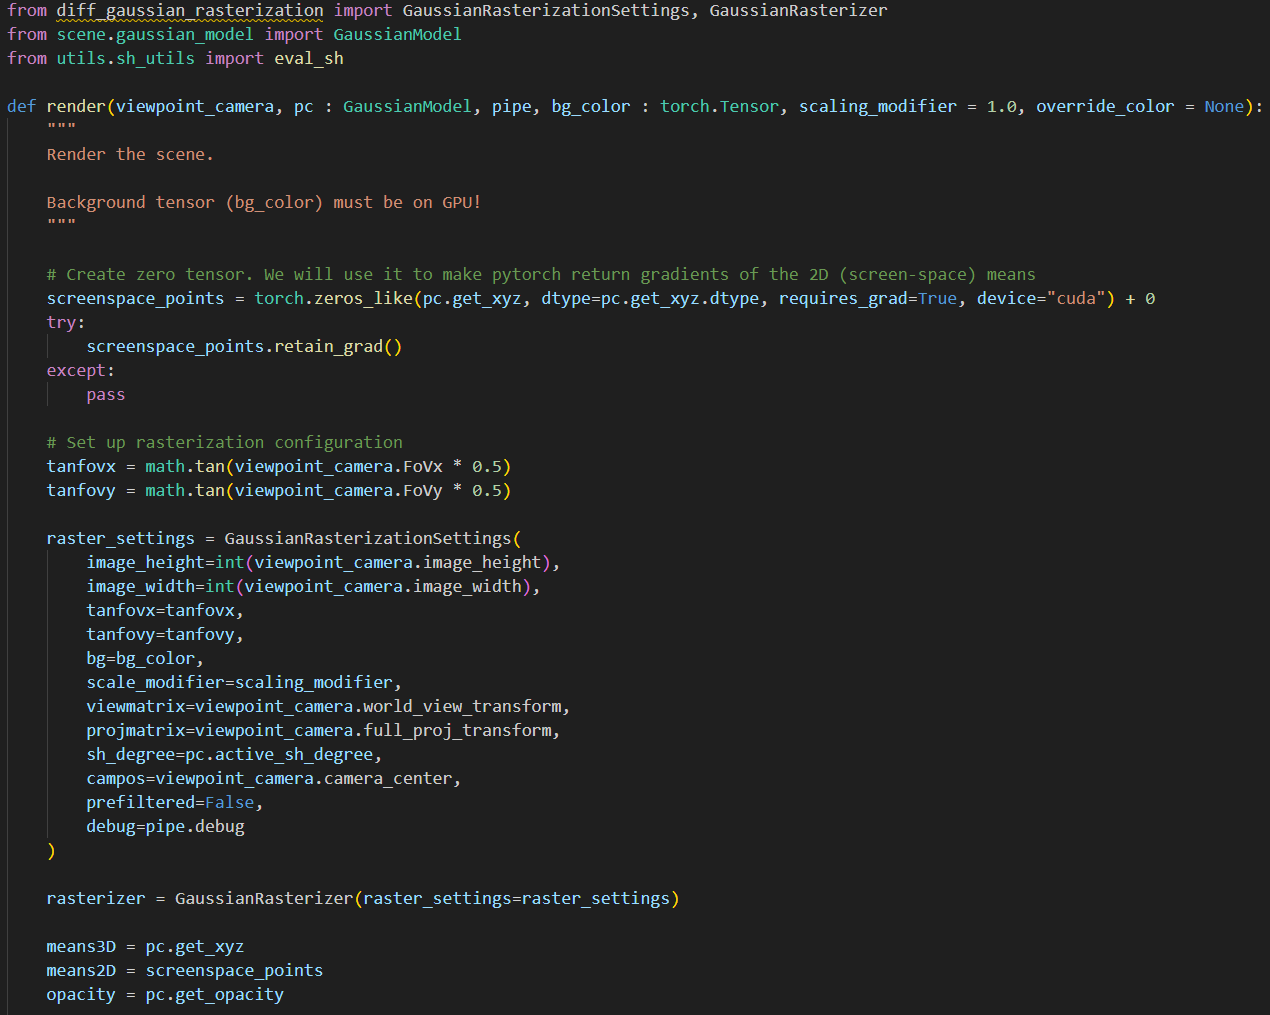
Task: Click the 'render' function name in the def line
Action: click(76, 107)
